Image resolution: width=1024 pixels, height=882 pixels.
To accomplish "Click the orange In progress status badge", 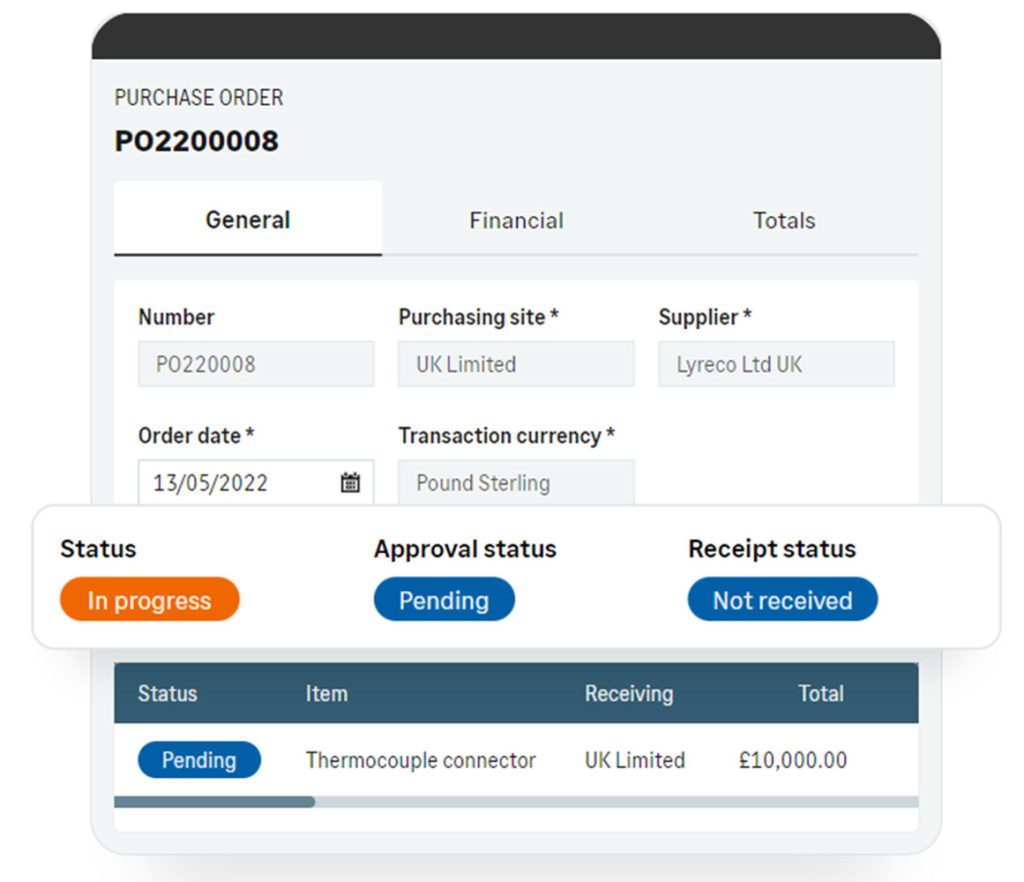I will pos(150,599).
